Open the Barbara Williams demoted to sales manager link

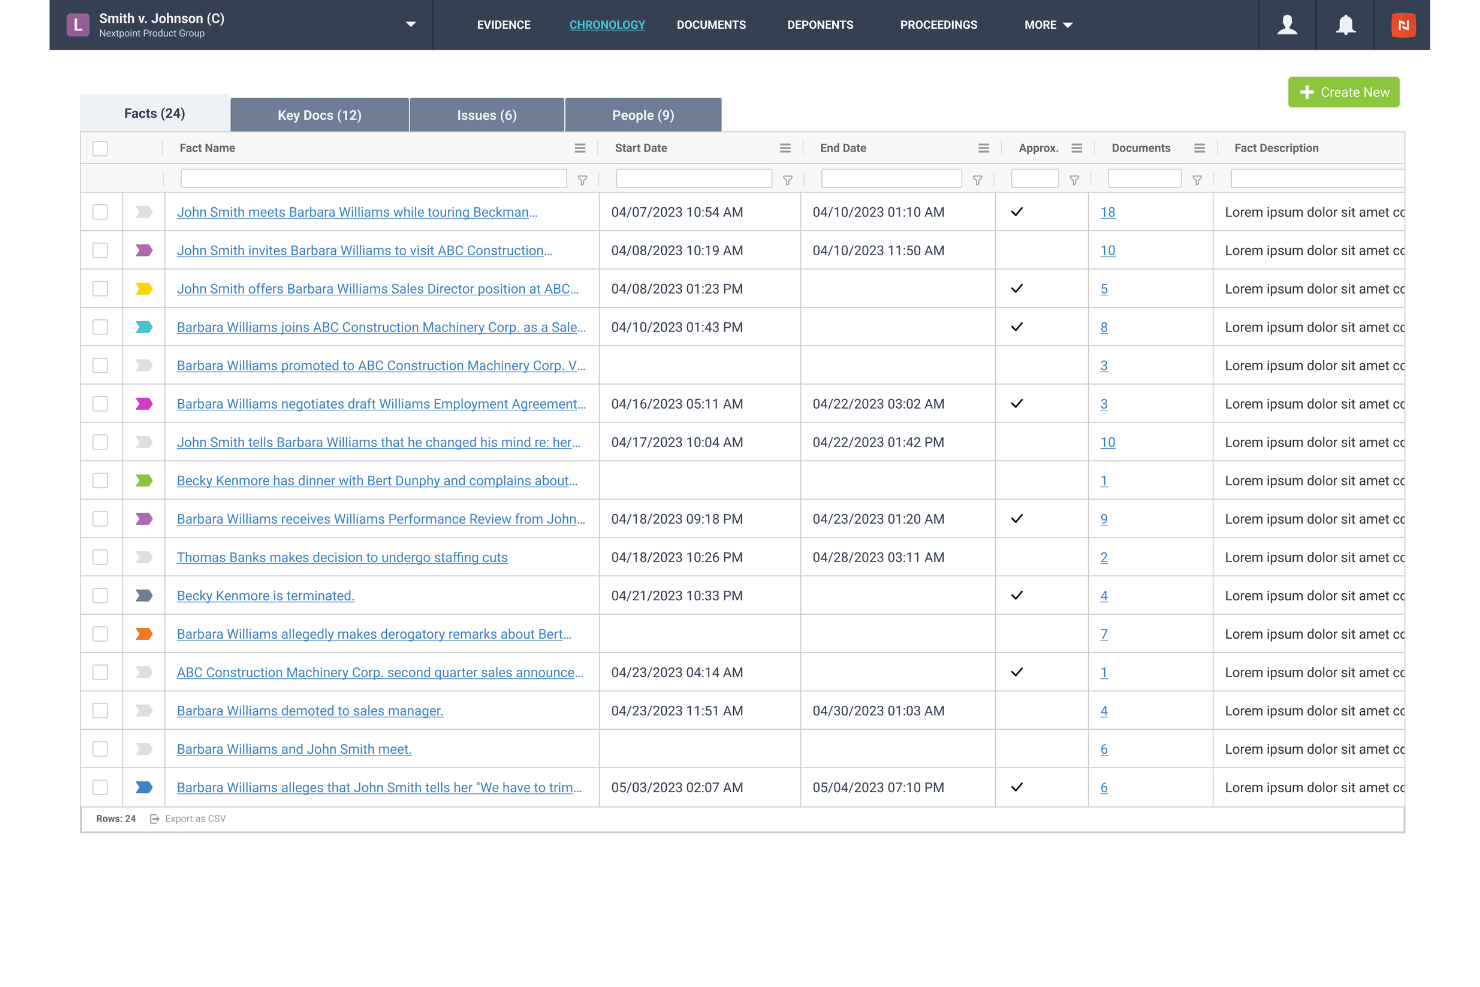[x=310, y=711]
